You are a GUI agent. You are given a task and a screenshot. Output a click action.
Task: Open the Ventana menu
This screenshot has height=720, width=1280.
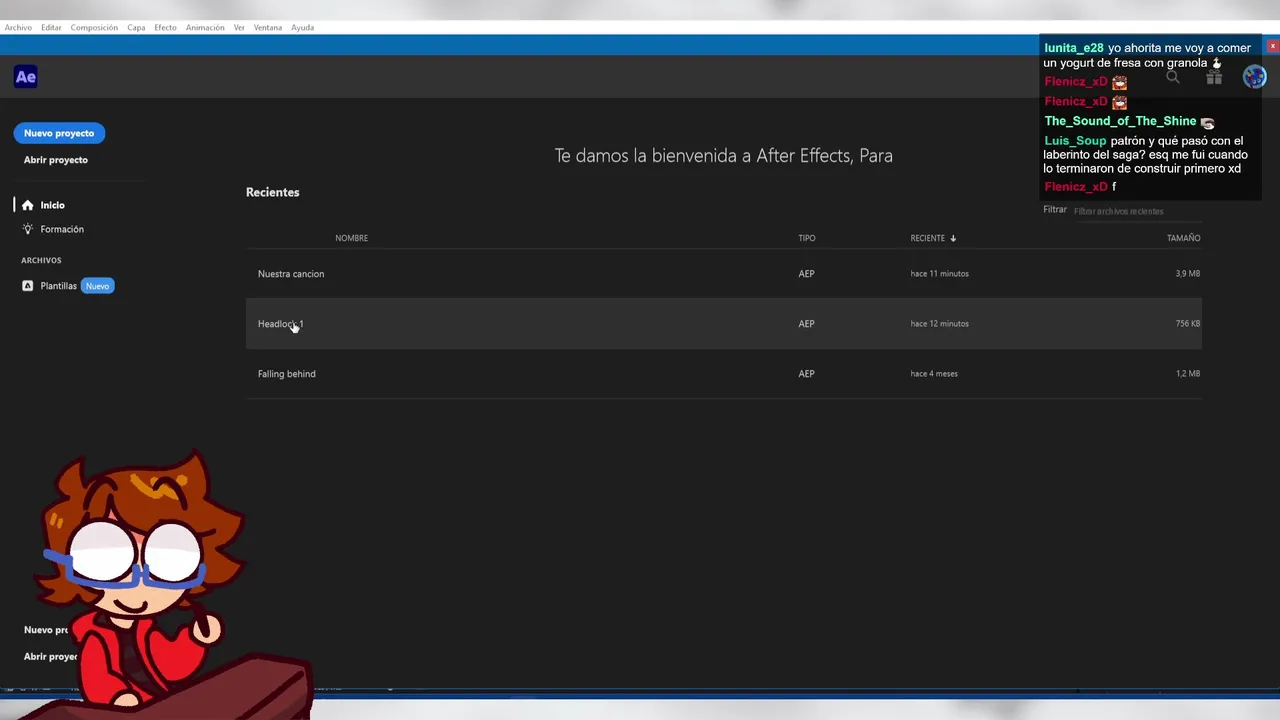click(267, 27)
